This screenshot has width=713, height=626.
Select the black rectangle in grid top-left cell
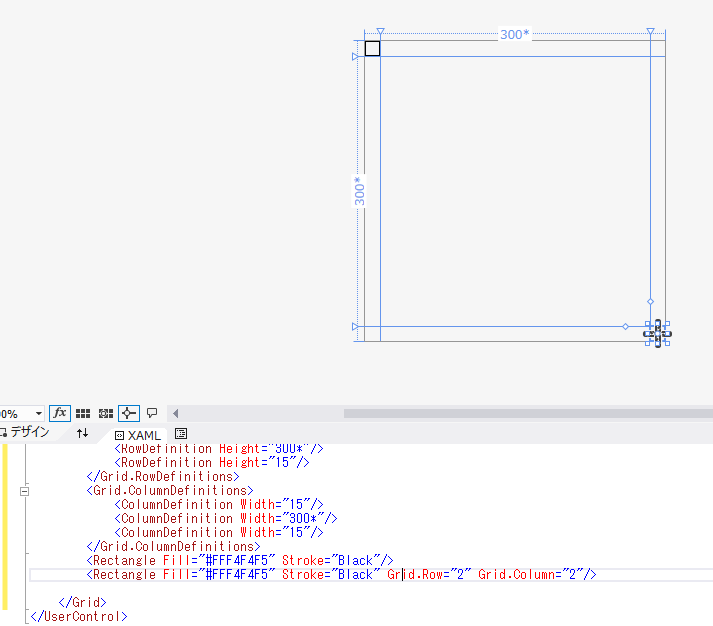click(372, 49)
